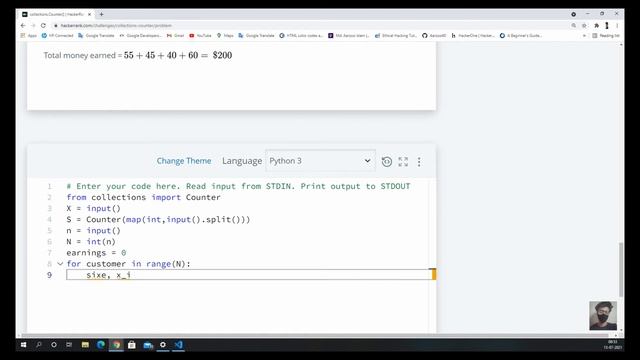Screen dimensions: 640x360
Task: Click the Chrome media control icon in title bar
Action: [573, 14]
